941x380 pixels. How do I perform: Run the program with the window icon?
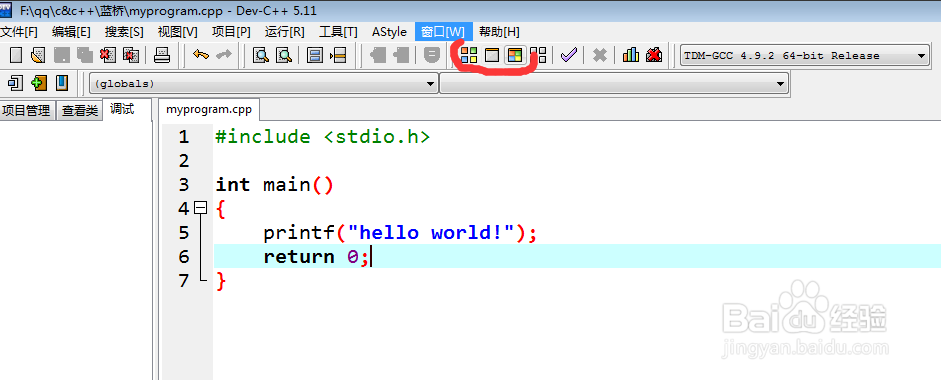click(x=492, y=56)
